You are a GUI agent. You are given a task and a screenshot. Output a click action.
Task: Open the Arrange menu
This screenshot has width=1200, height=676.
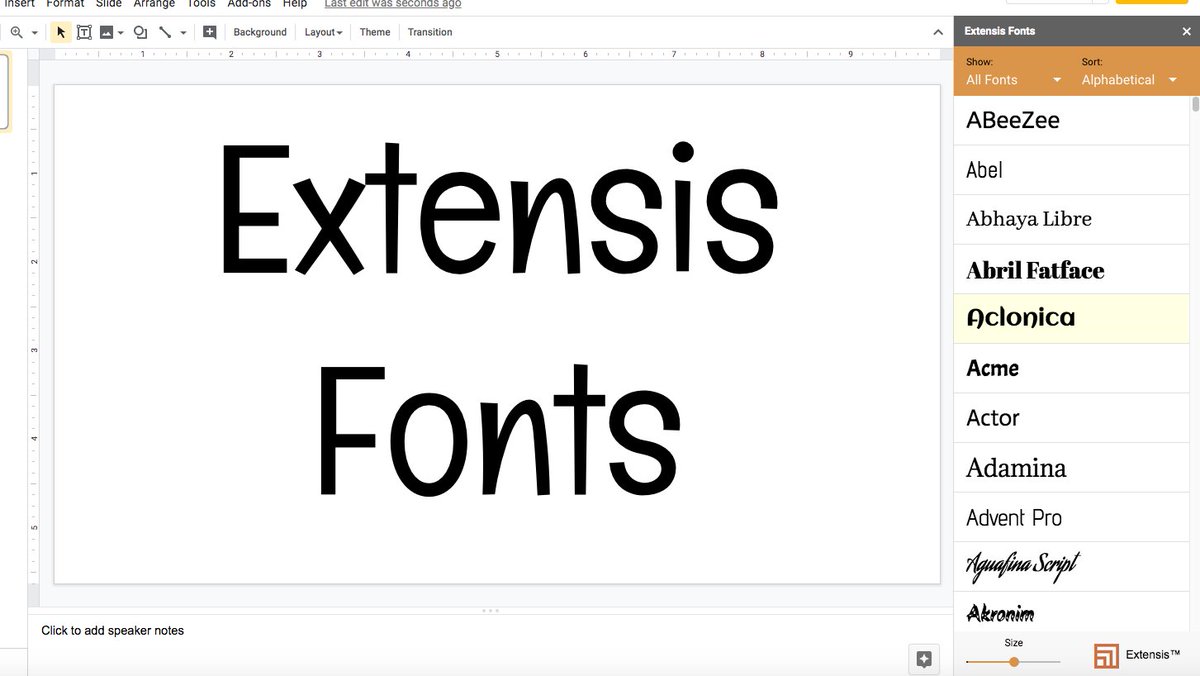pyautogui.click(x=154, y=4)
